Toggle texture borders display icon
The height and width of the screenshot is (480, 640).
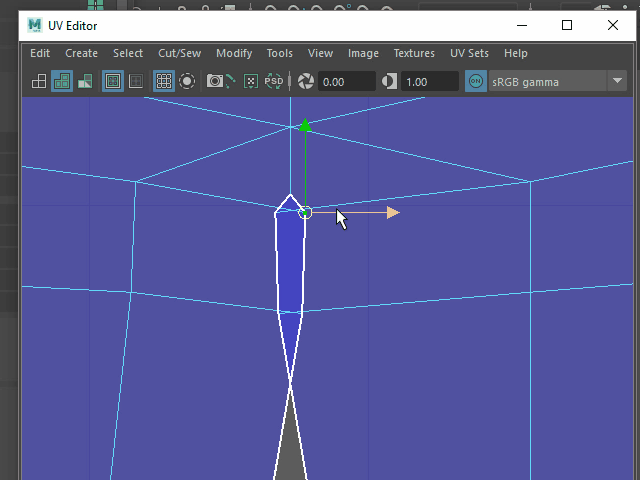(113, 82)
